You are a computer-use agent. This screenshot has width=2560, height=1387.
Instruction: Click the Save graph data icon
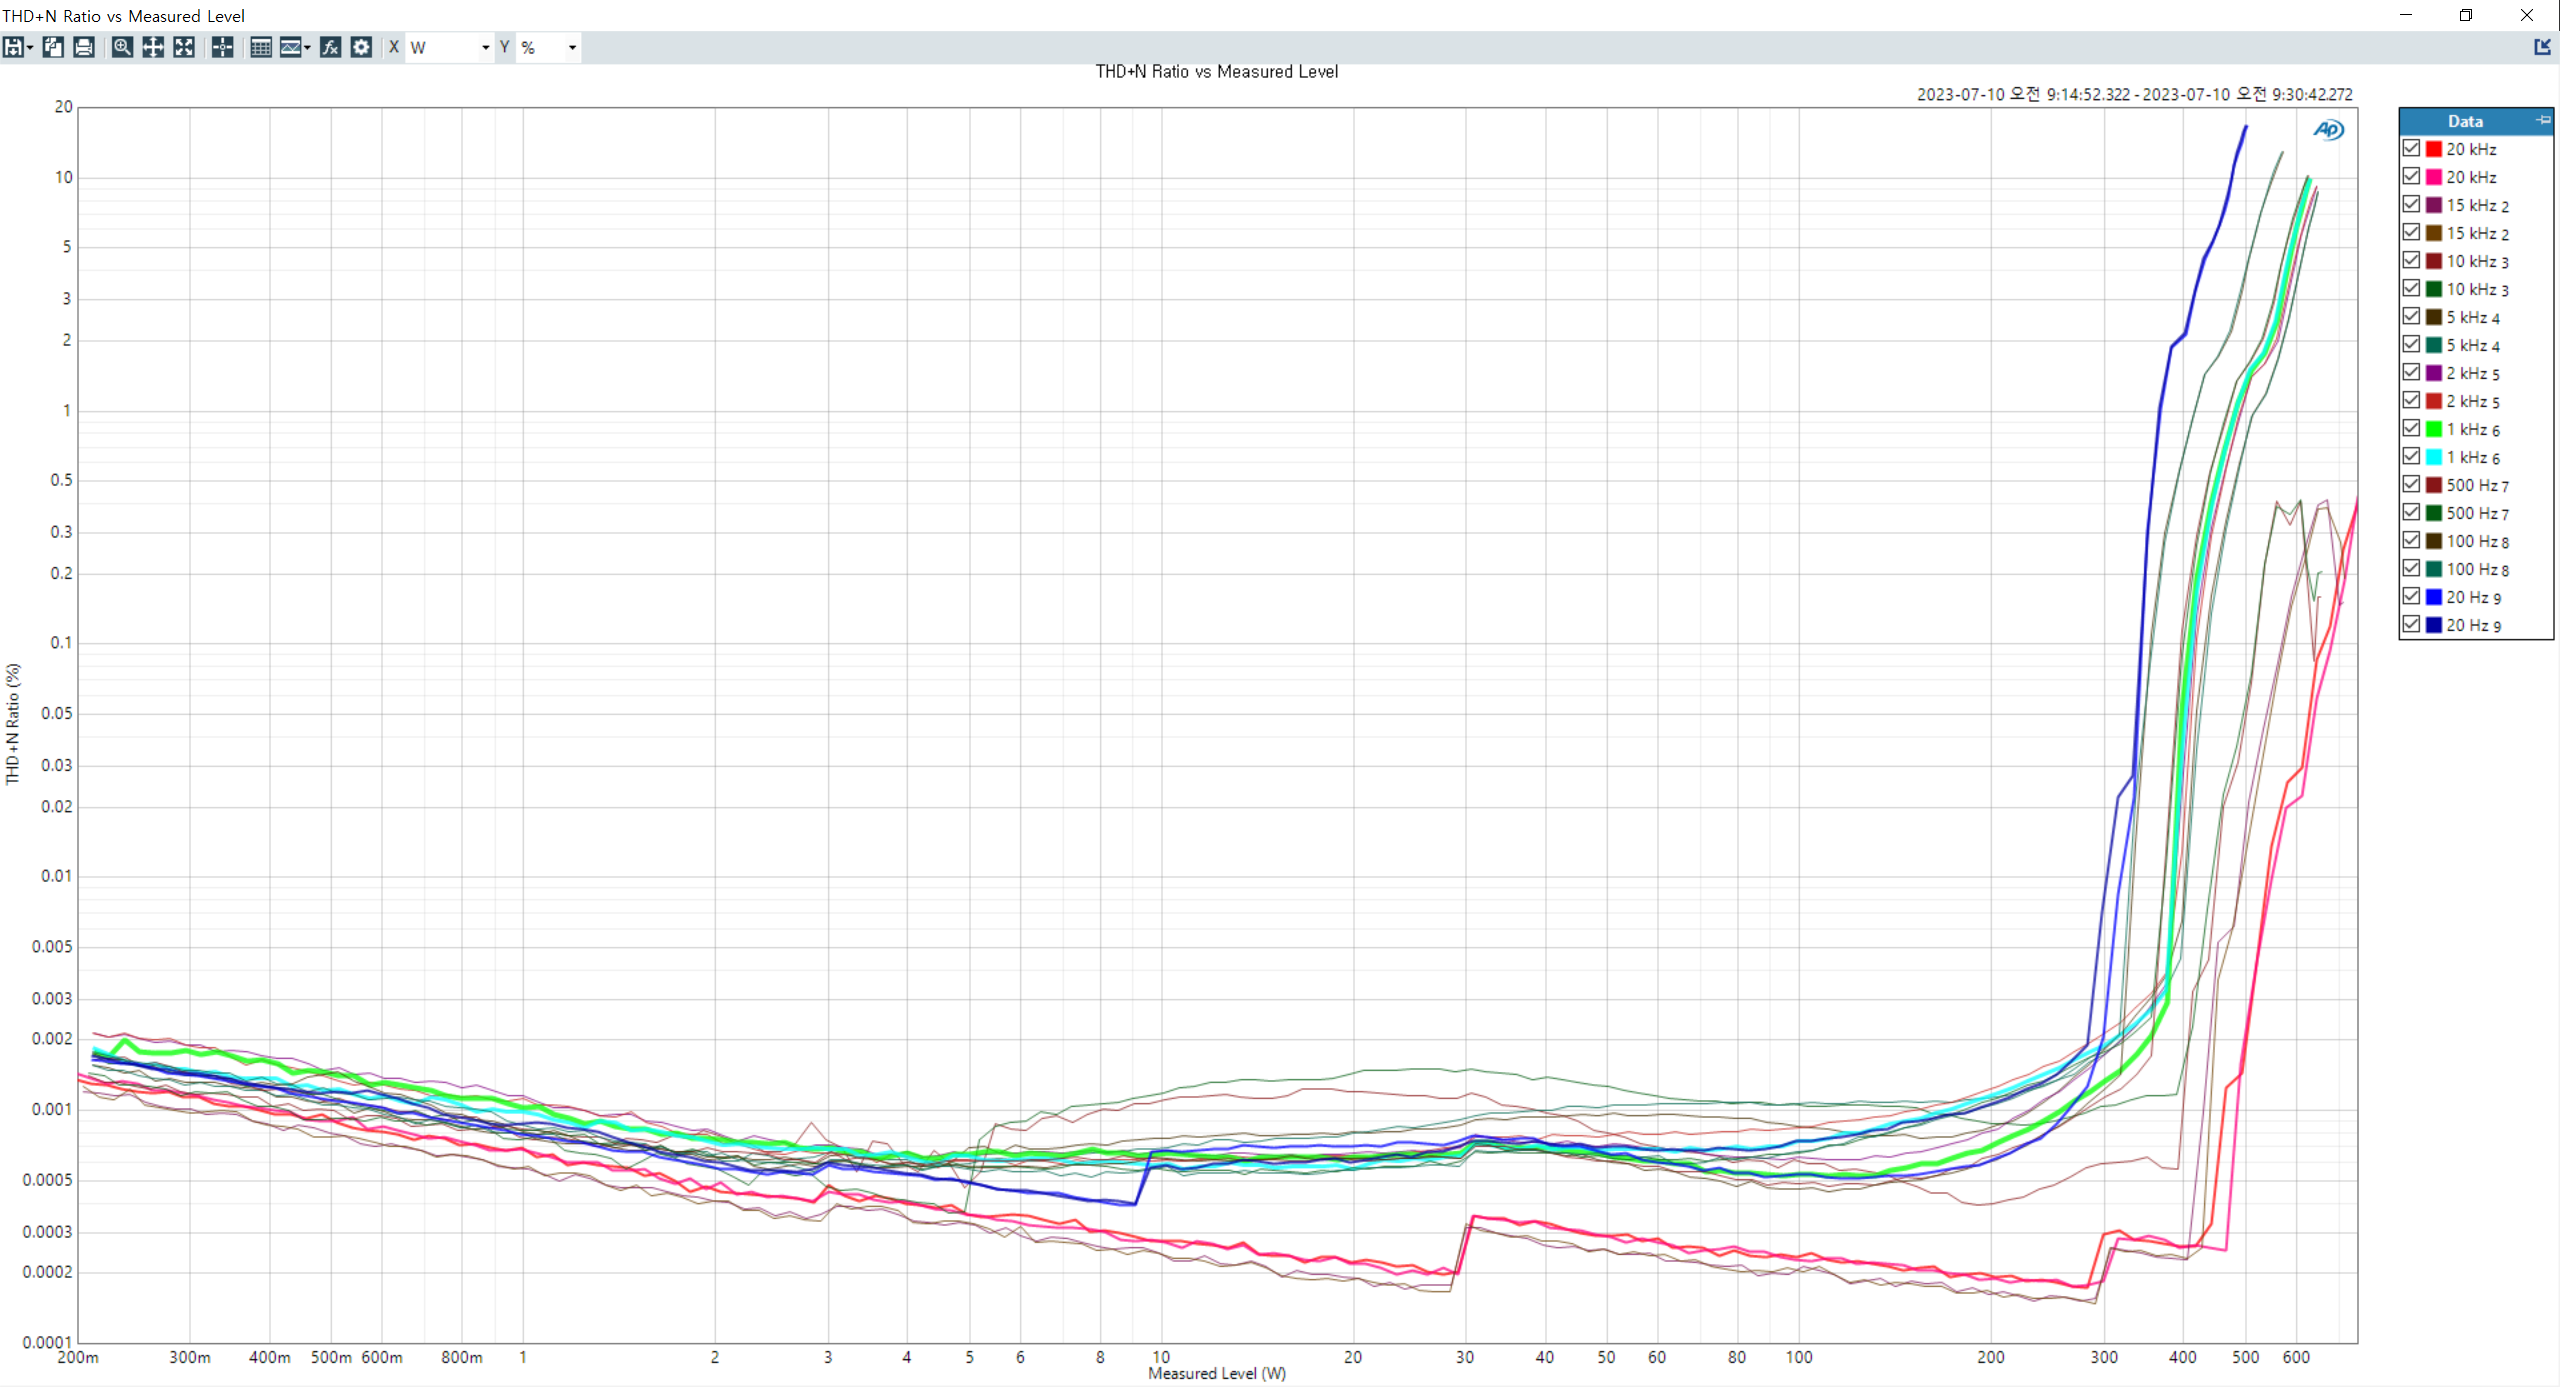click(x=13, y=47)
